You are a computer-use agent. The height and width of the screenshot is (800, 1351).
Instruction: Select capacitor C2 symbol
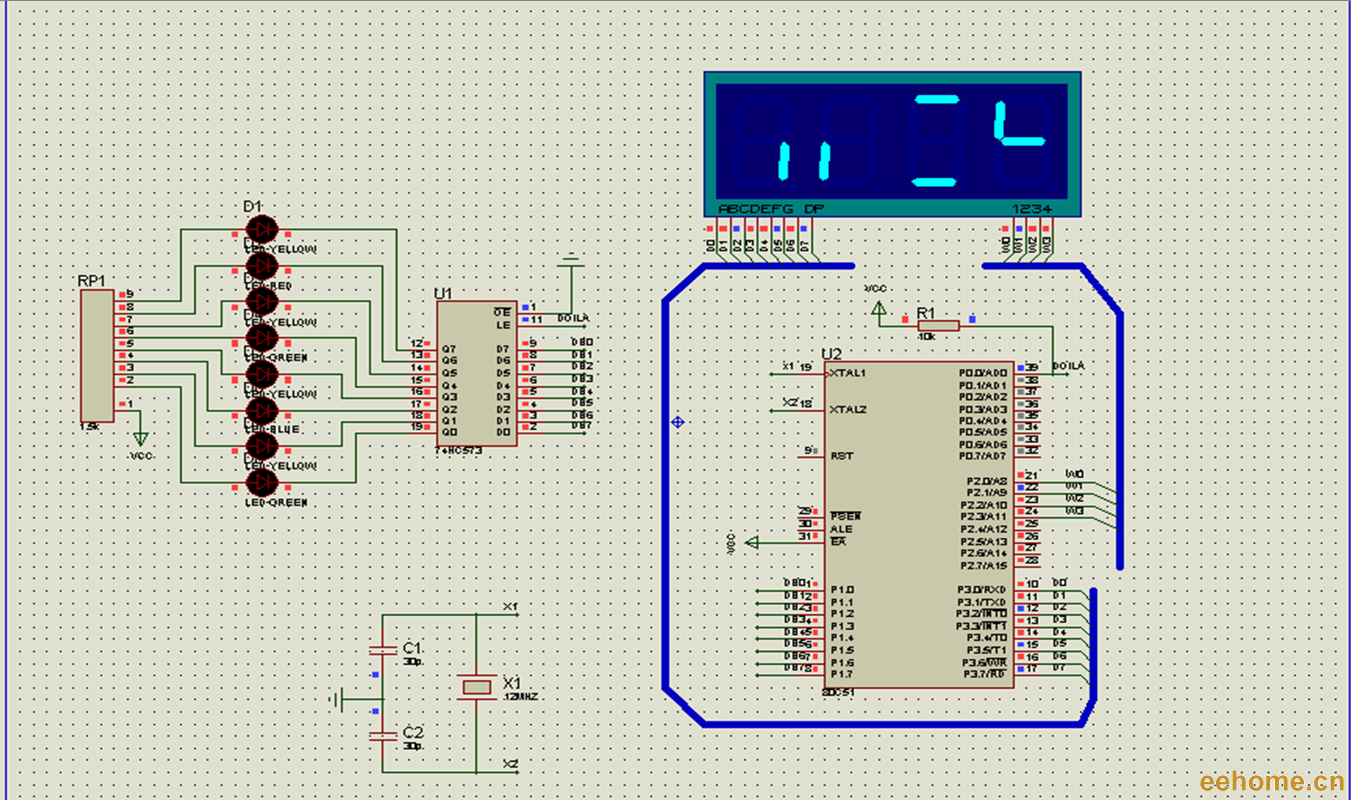click(x=382, y=735)
